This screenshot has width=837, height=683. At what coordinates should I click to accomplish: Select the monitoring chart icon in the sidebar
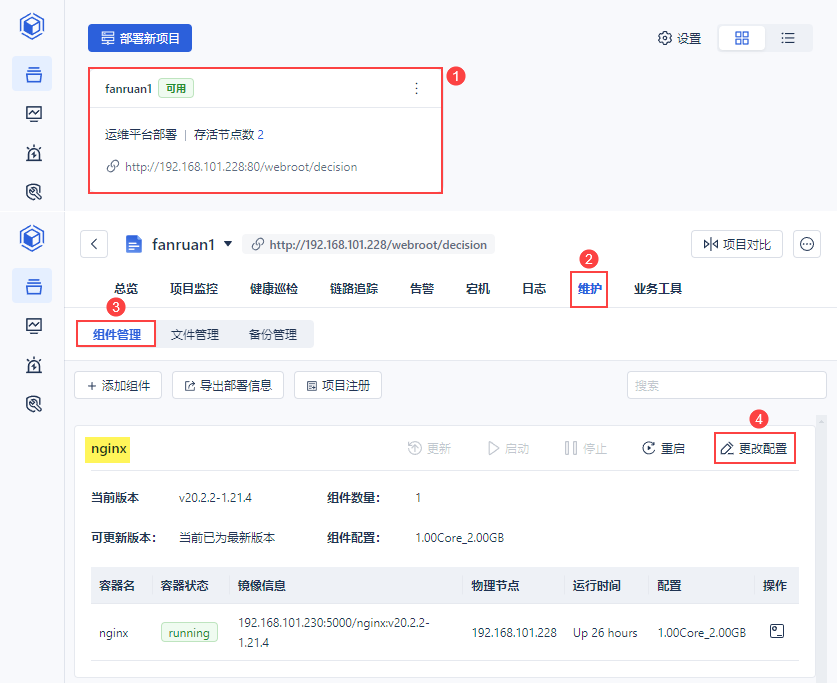pyautogui.click(x=32, y=113)
